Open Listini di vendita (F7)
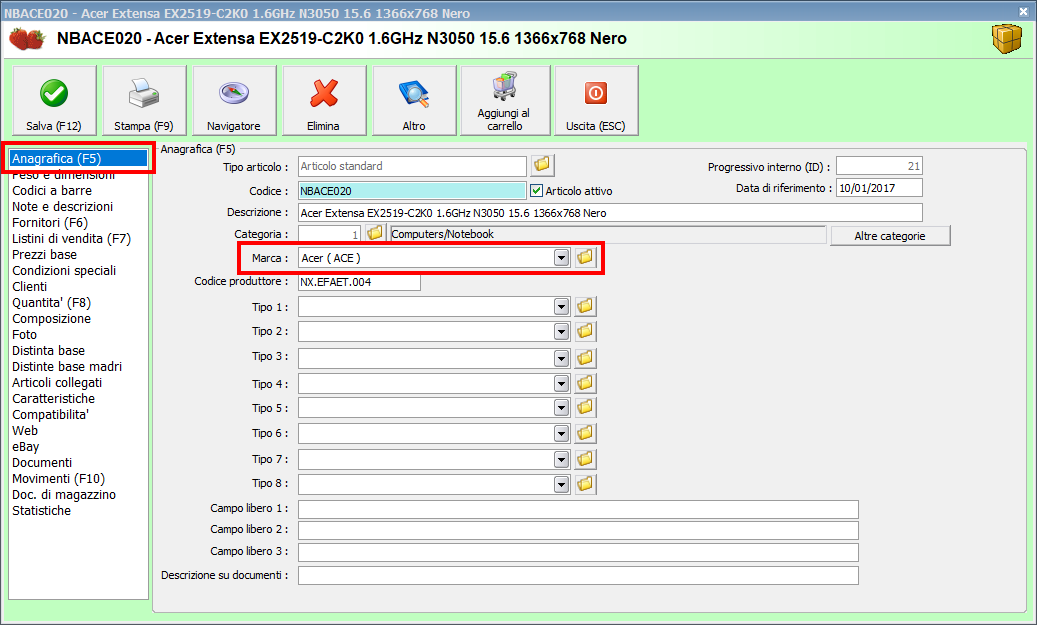This screenshot has height=625, width=1037. (71, 238)
